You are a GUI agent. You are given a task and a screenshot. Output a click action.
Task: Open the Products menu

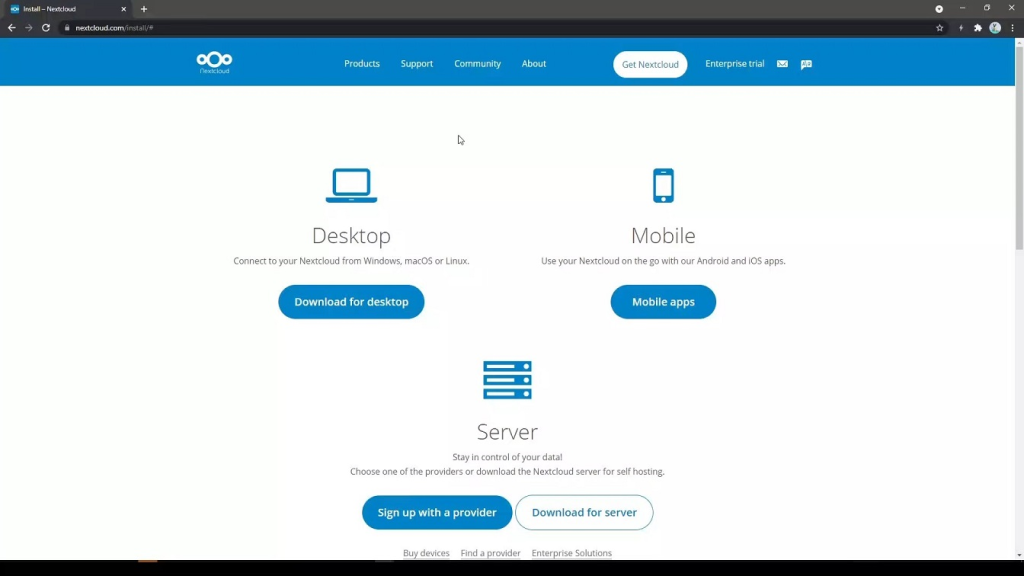(x=362, y=64)
